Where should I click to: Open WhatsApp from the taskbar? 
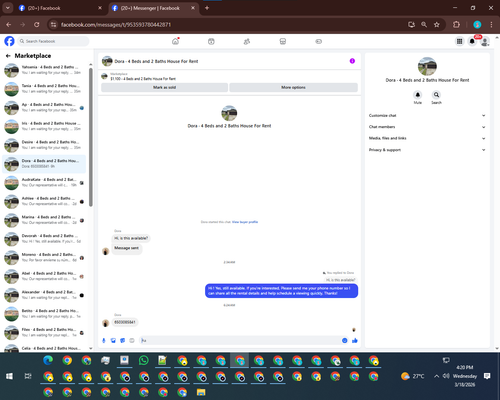[x=143, y=360]
